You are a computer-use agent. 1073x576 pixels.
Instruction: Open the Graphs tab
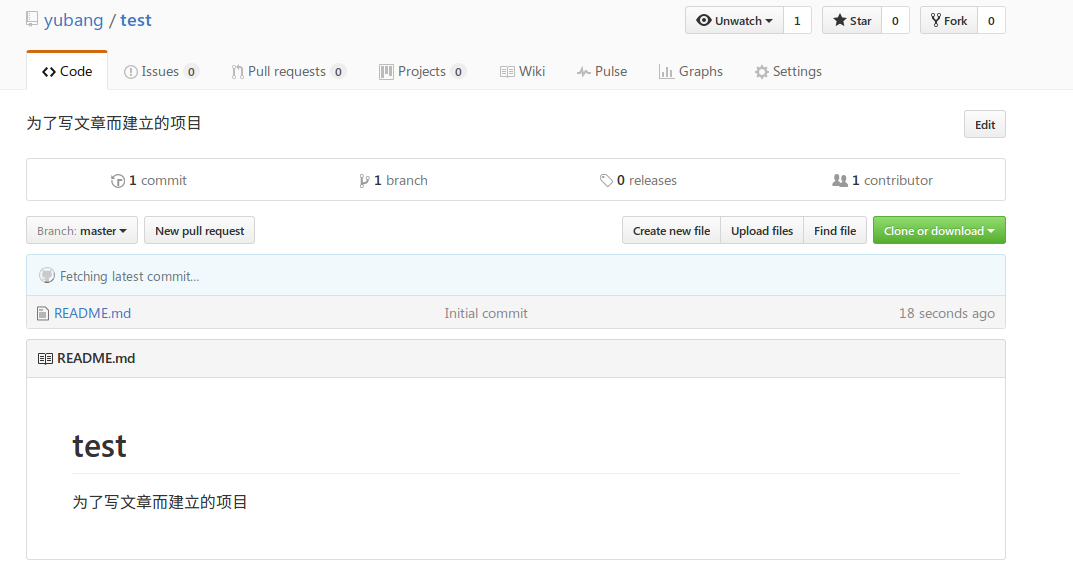(x=690, y=71)
